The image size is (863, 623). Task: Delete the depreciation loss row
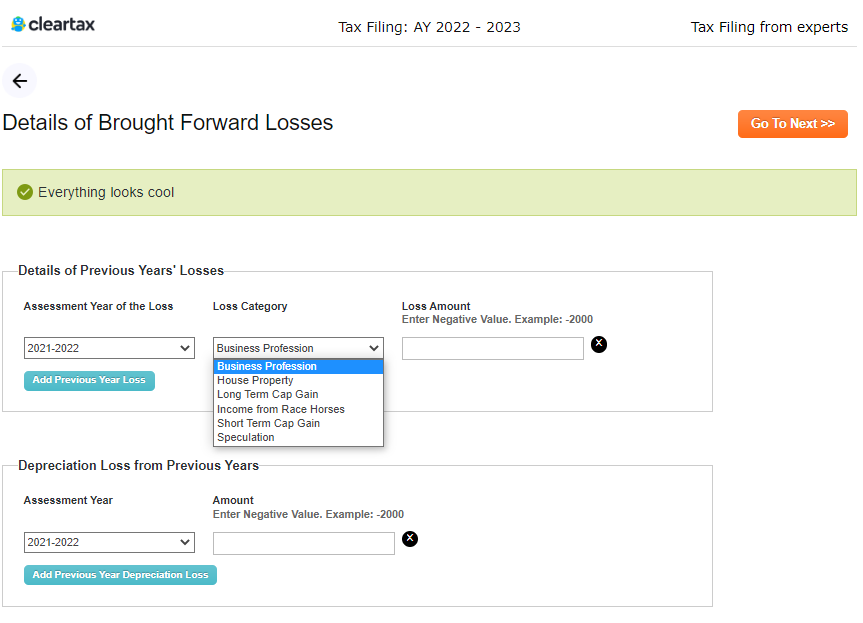point(410,539)
